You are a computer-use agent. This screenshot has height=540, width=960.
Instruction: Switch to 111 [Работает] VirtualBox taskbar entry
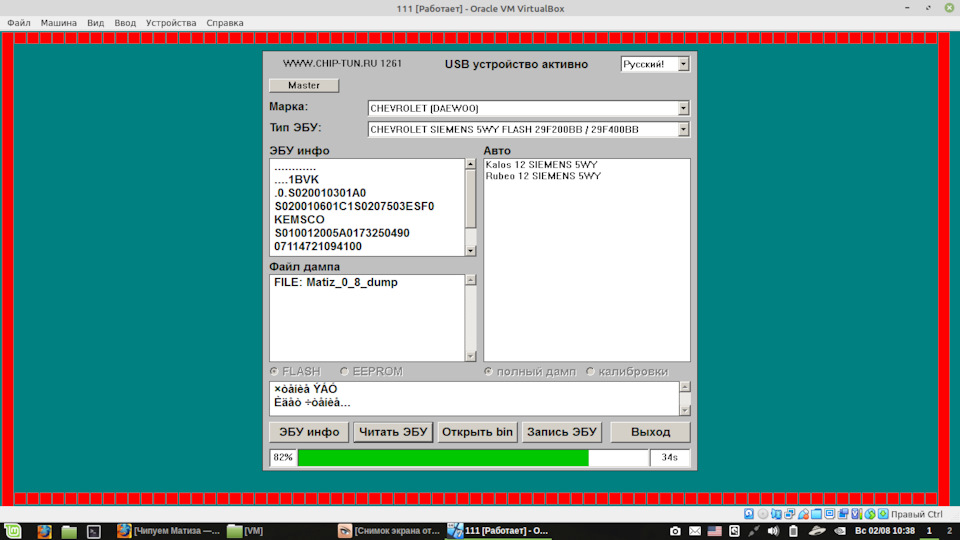498,531
